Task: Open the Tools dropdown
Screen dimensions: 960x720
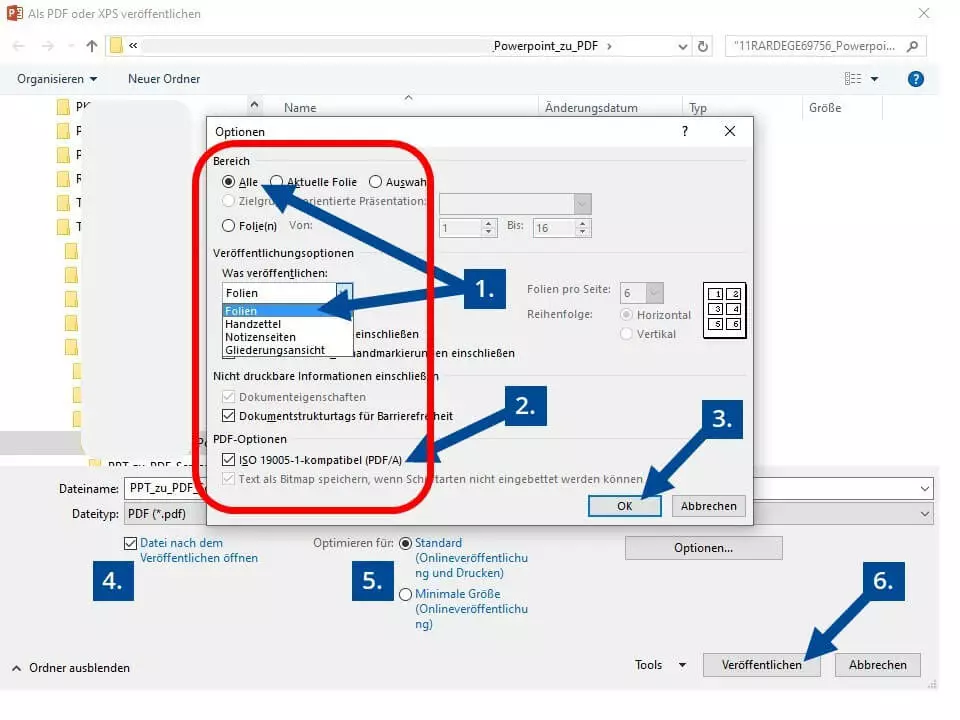Action: (x=660, y=665)
